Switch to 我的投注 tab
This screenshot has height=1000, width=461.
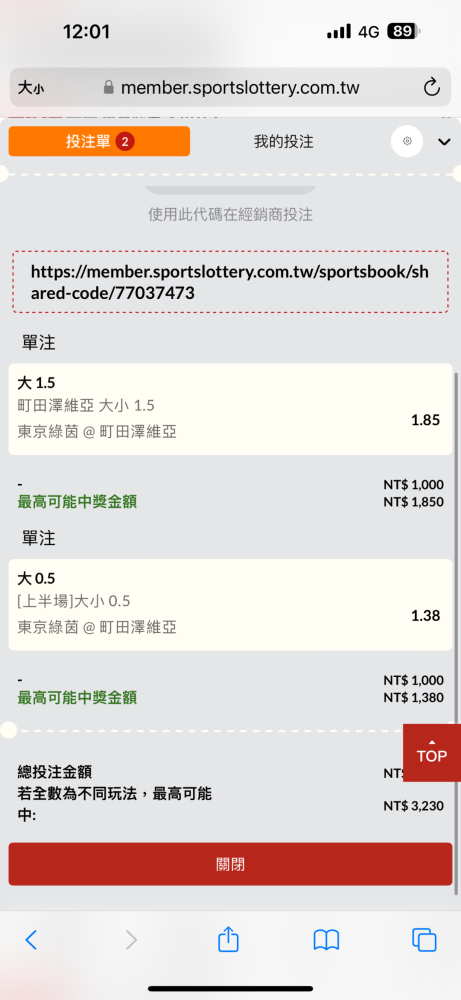point(284,142)
